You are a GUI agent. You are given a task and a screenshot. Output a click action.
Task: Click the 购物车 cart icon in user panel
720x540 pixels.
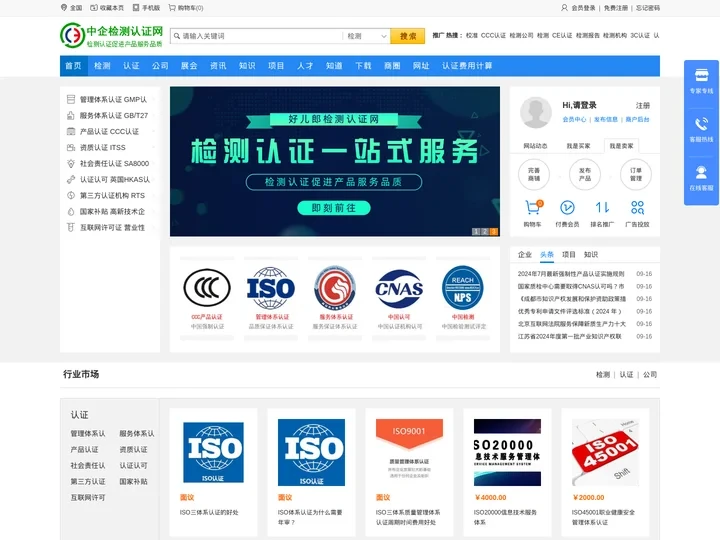click(x=533, y=208)
